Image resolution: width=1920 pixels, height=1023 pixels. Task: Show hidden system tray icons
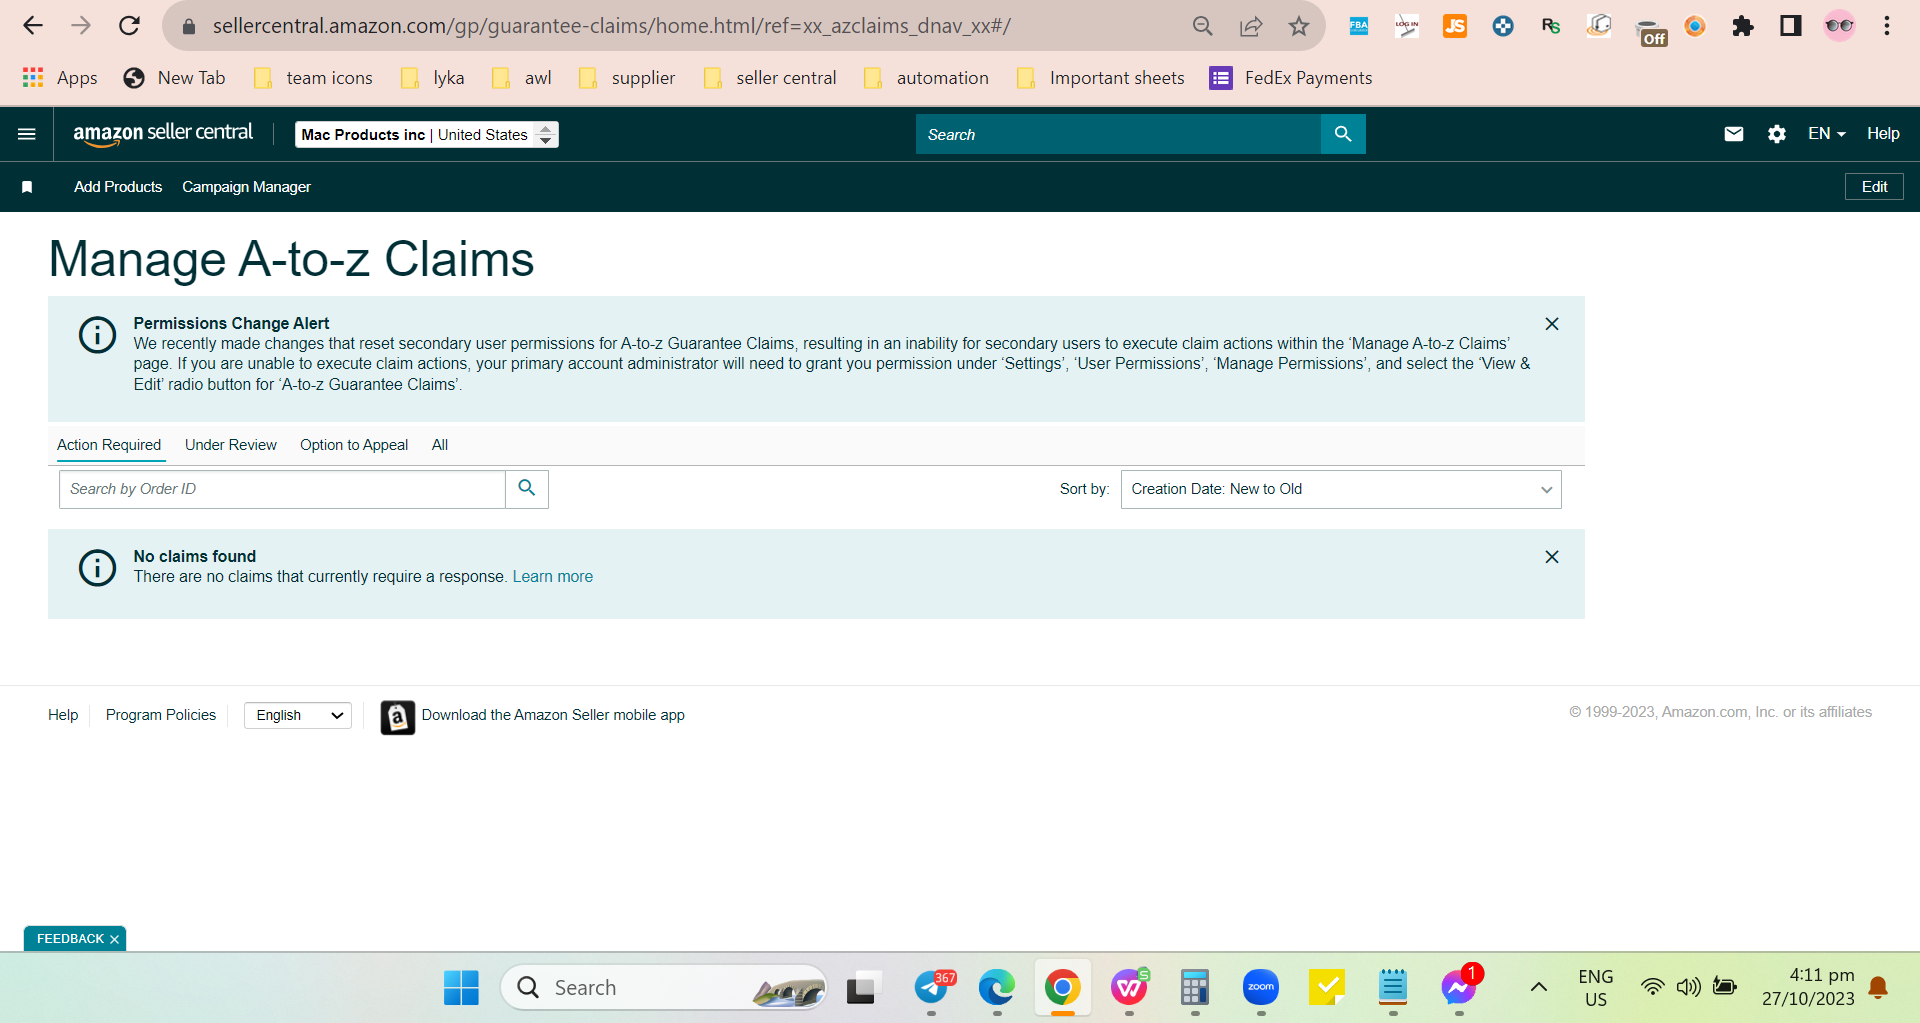click(x=1539, y=988)
